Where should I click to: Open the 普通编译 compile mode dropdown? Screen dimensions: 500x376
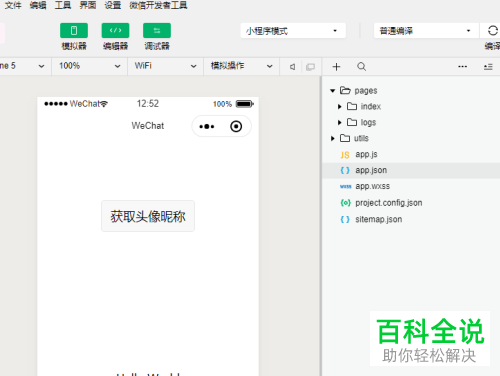pyautogui.click(x=426, y=31)
